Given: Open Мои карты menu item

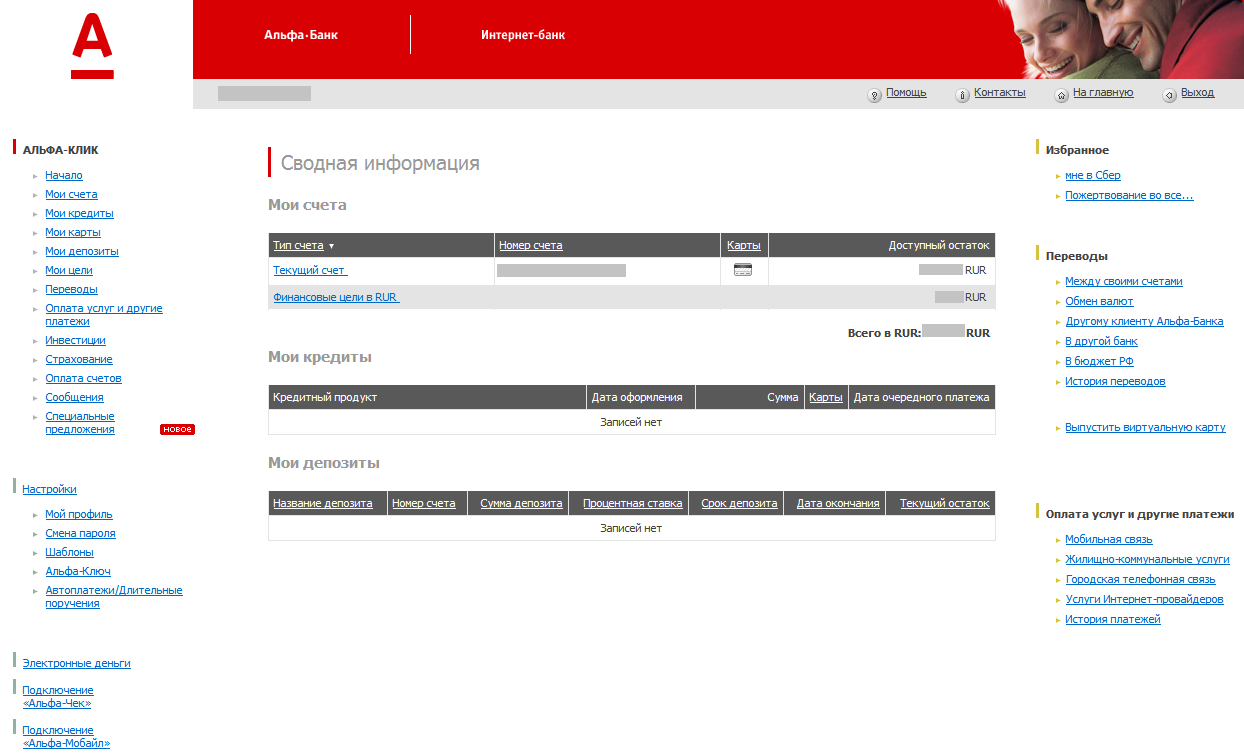Looking at the screenshot, I should click(73, 232).
